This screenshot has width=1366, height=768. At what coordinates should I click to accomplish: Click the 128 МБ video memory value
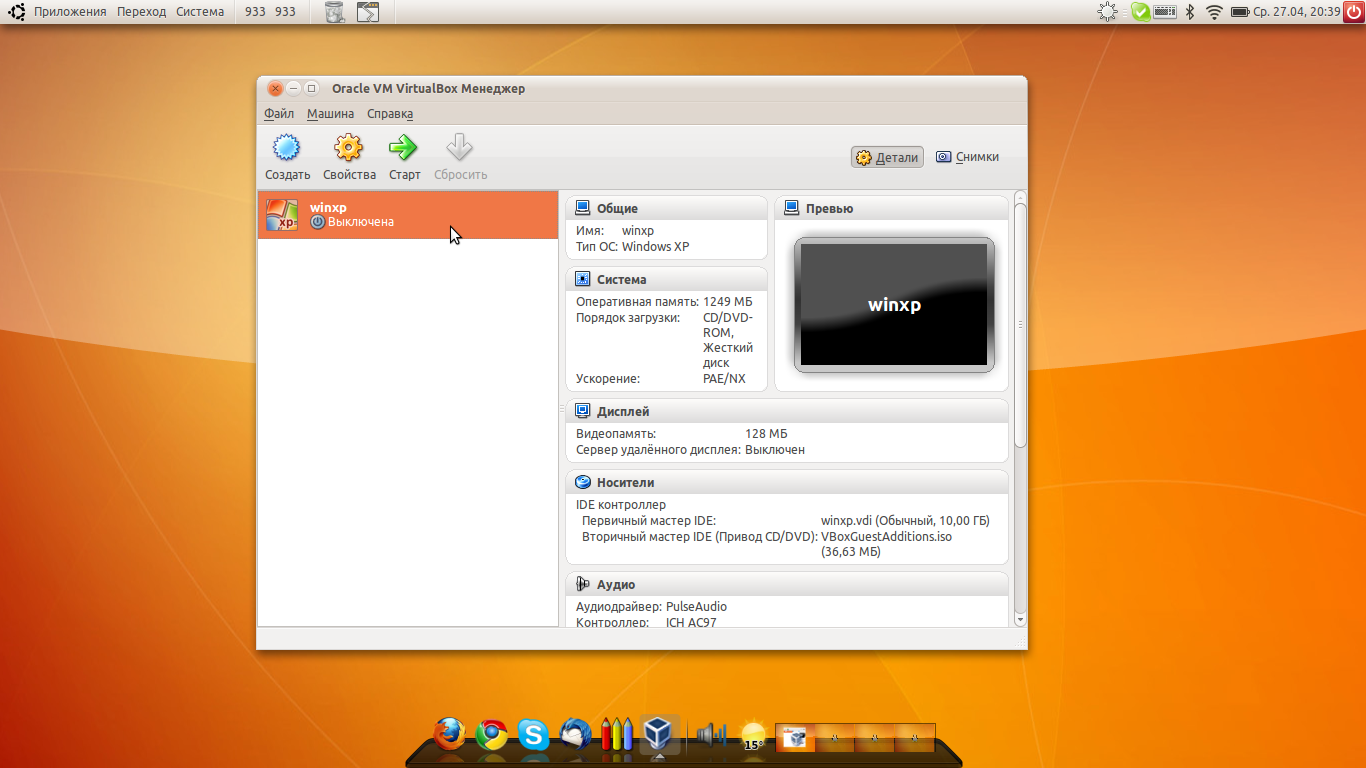(766, 434)
